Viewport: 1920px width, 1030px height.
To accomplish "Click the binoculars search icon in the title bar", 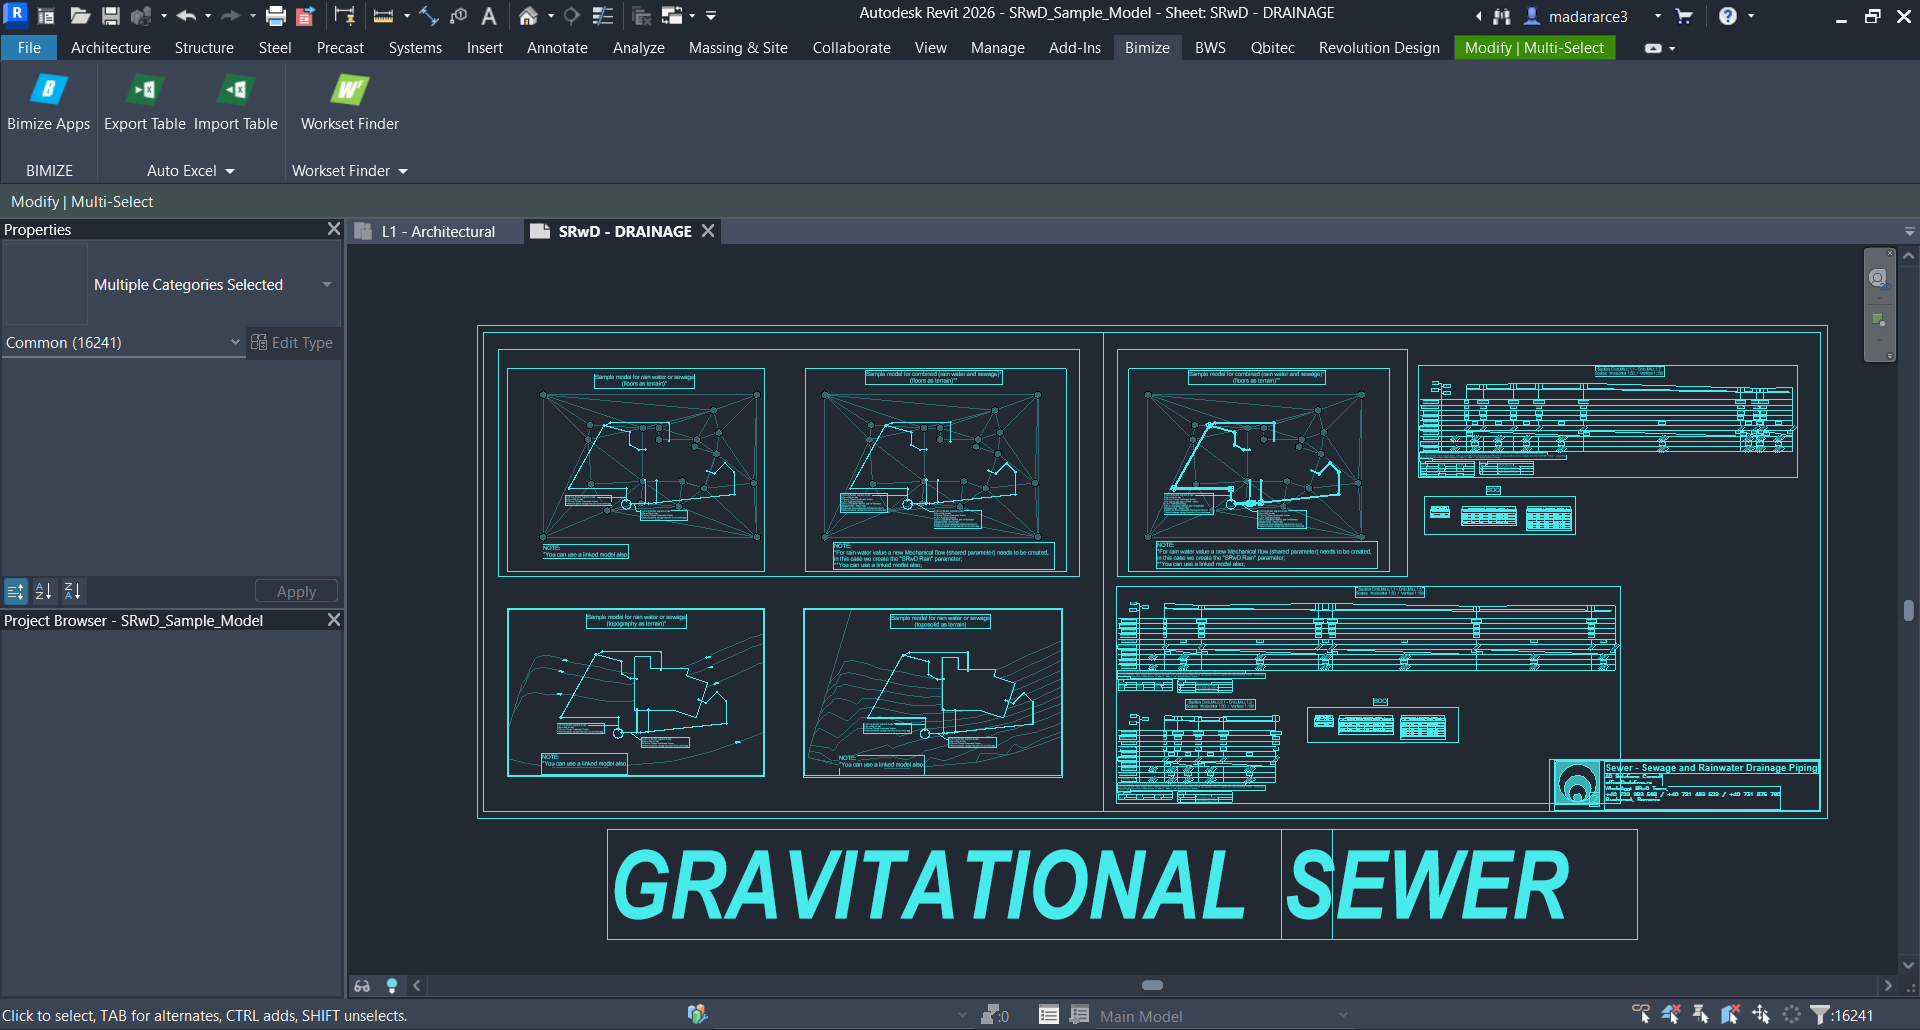I will click(x=1502, y=16).
